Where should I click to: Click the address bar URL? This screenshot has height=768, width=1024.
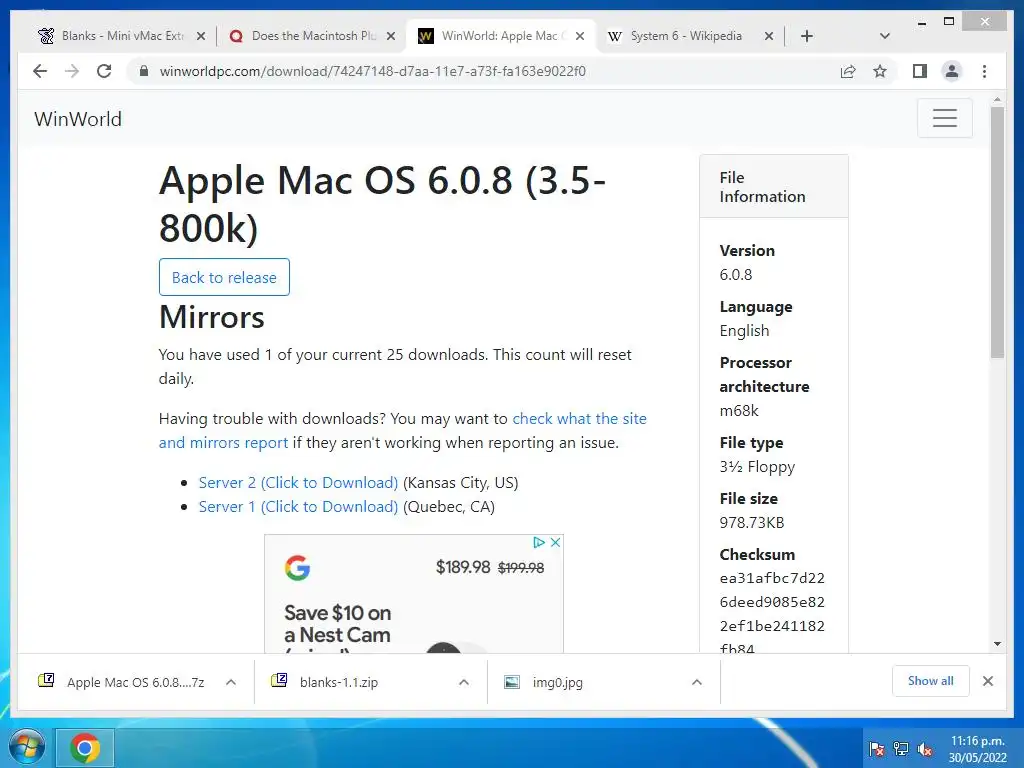coord(372,71)
